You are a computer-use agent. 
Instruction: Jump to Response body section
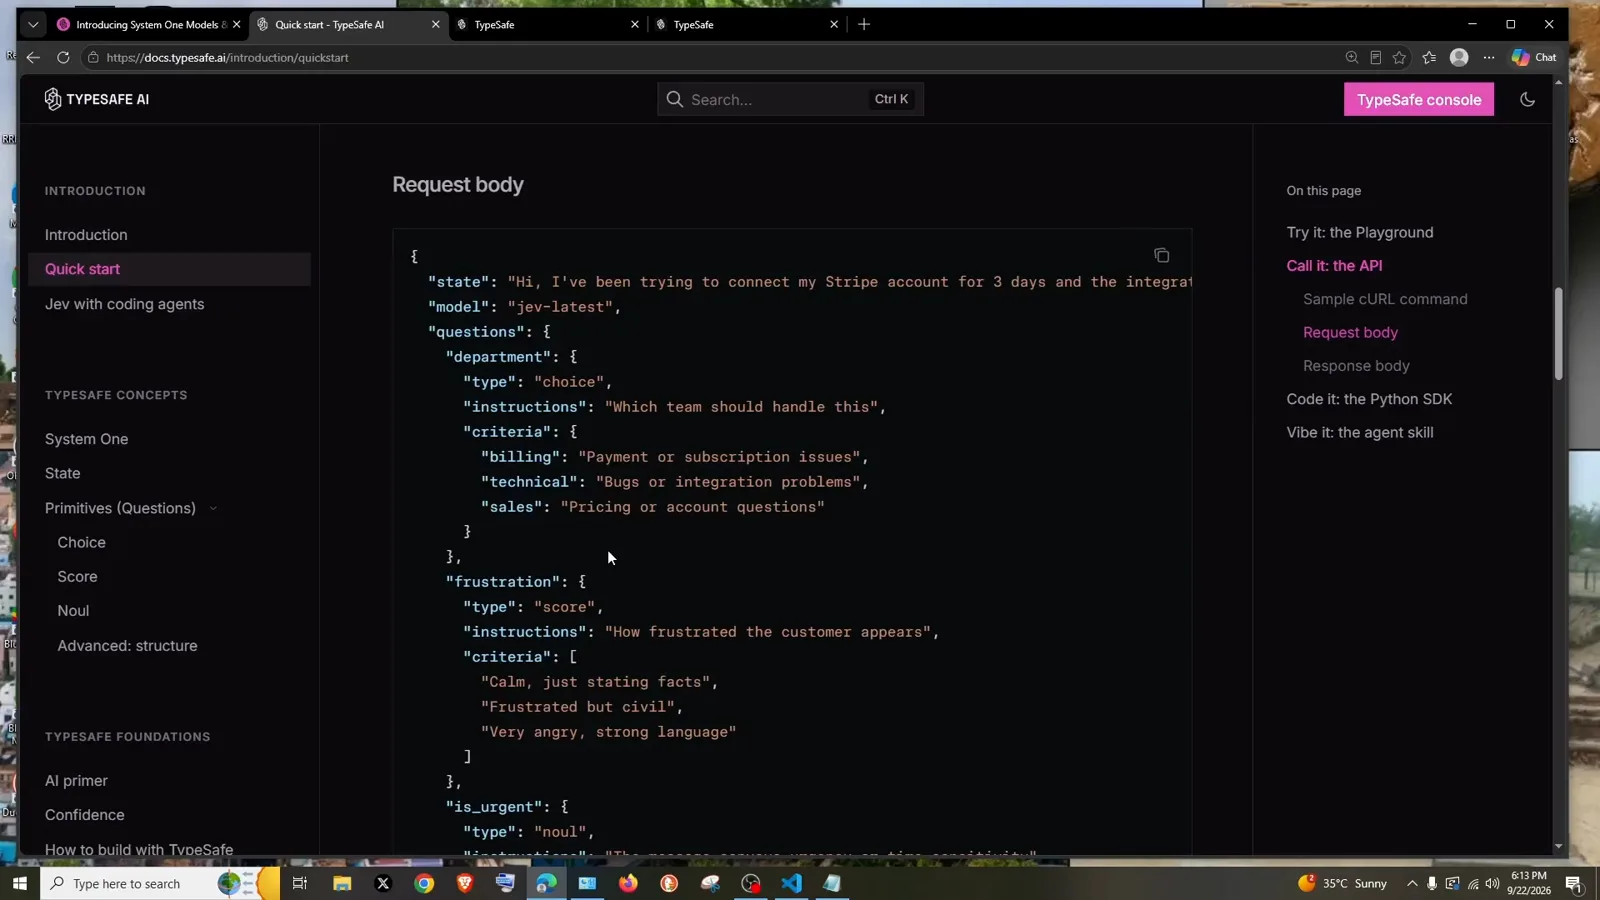[1356, 366]
